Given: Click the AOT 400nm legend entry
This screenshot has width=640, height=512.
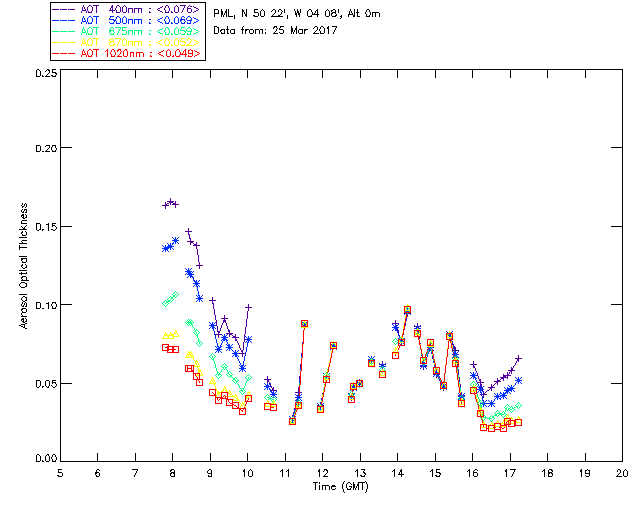Looking at the screenshot, I should [127, 9].
